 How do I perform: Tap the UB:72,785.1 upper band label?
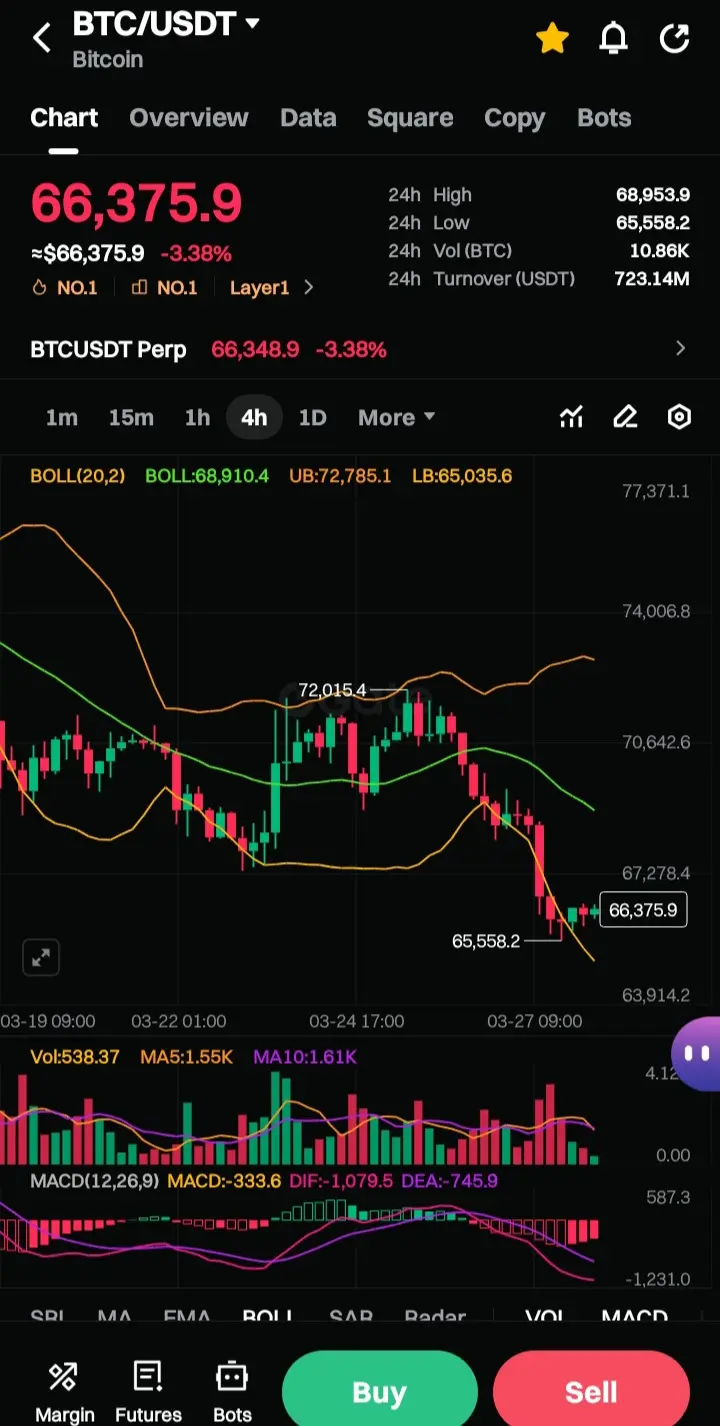[x=340, y=476]
